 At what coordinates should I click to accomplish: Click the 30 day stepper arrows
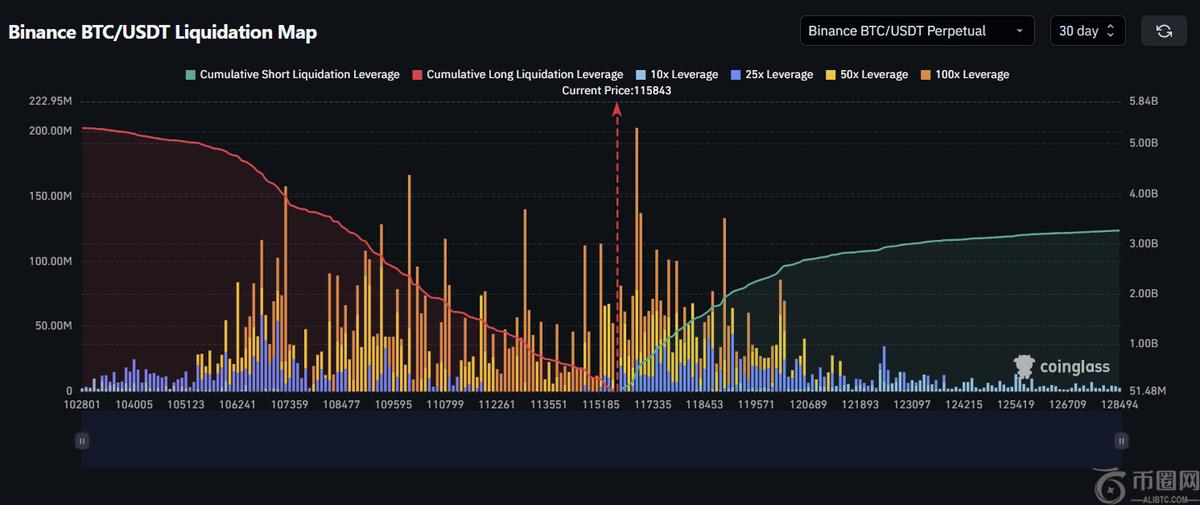[1110, 31]
